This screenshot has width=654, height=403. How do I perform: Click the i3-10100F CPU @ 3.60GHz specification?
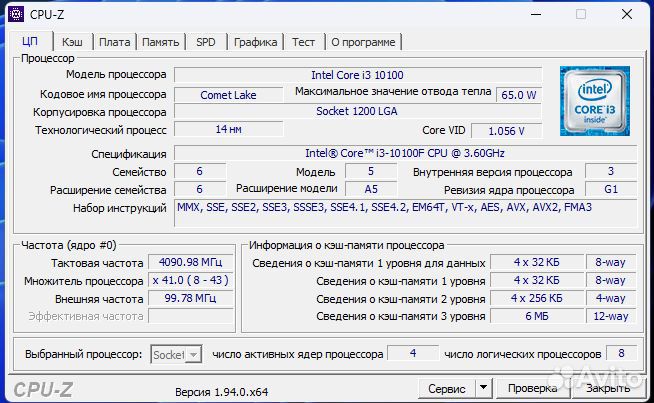pyautogui.click(x=405, y=153)
